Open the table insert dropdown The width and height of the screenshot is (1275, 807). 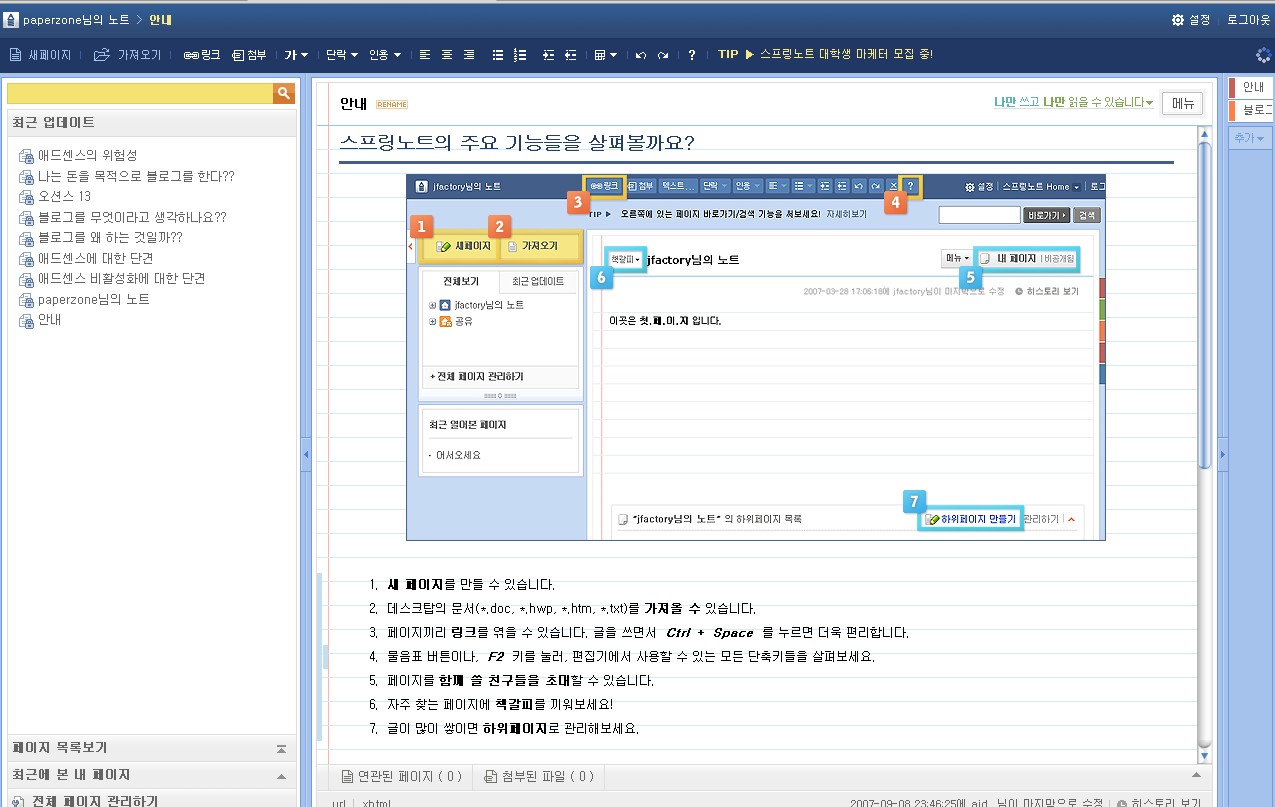[606, 55]
